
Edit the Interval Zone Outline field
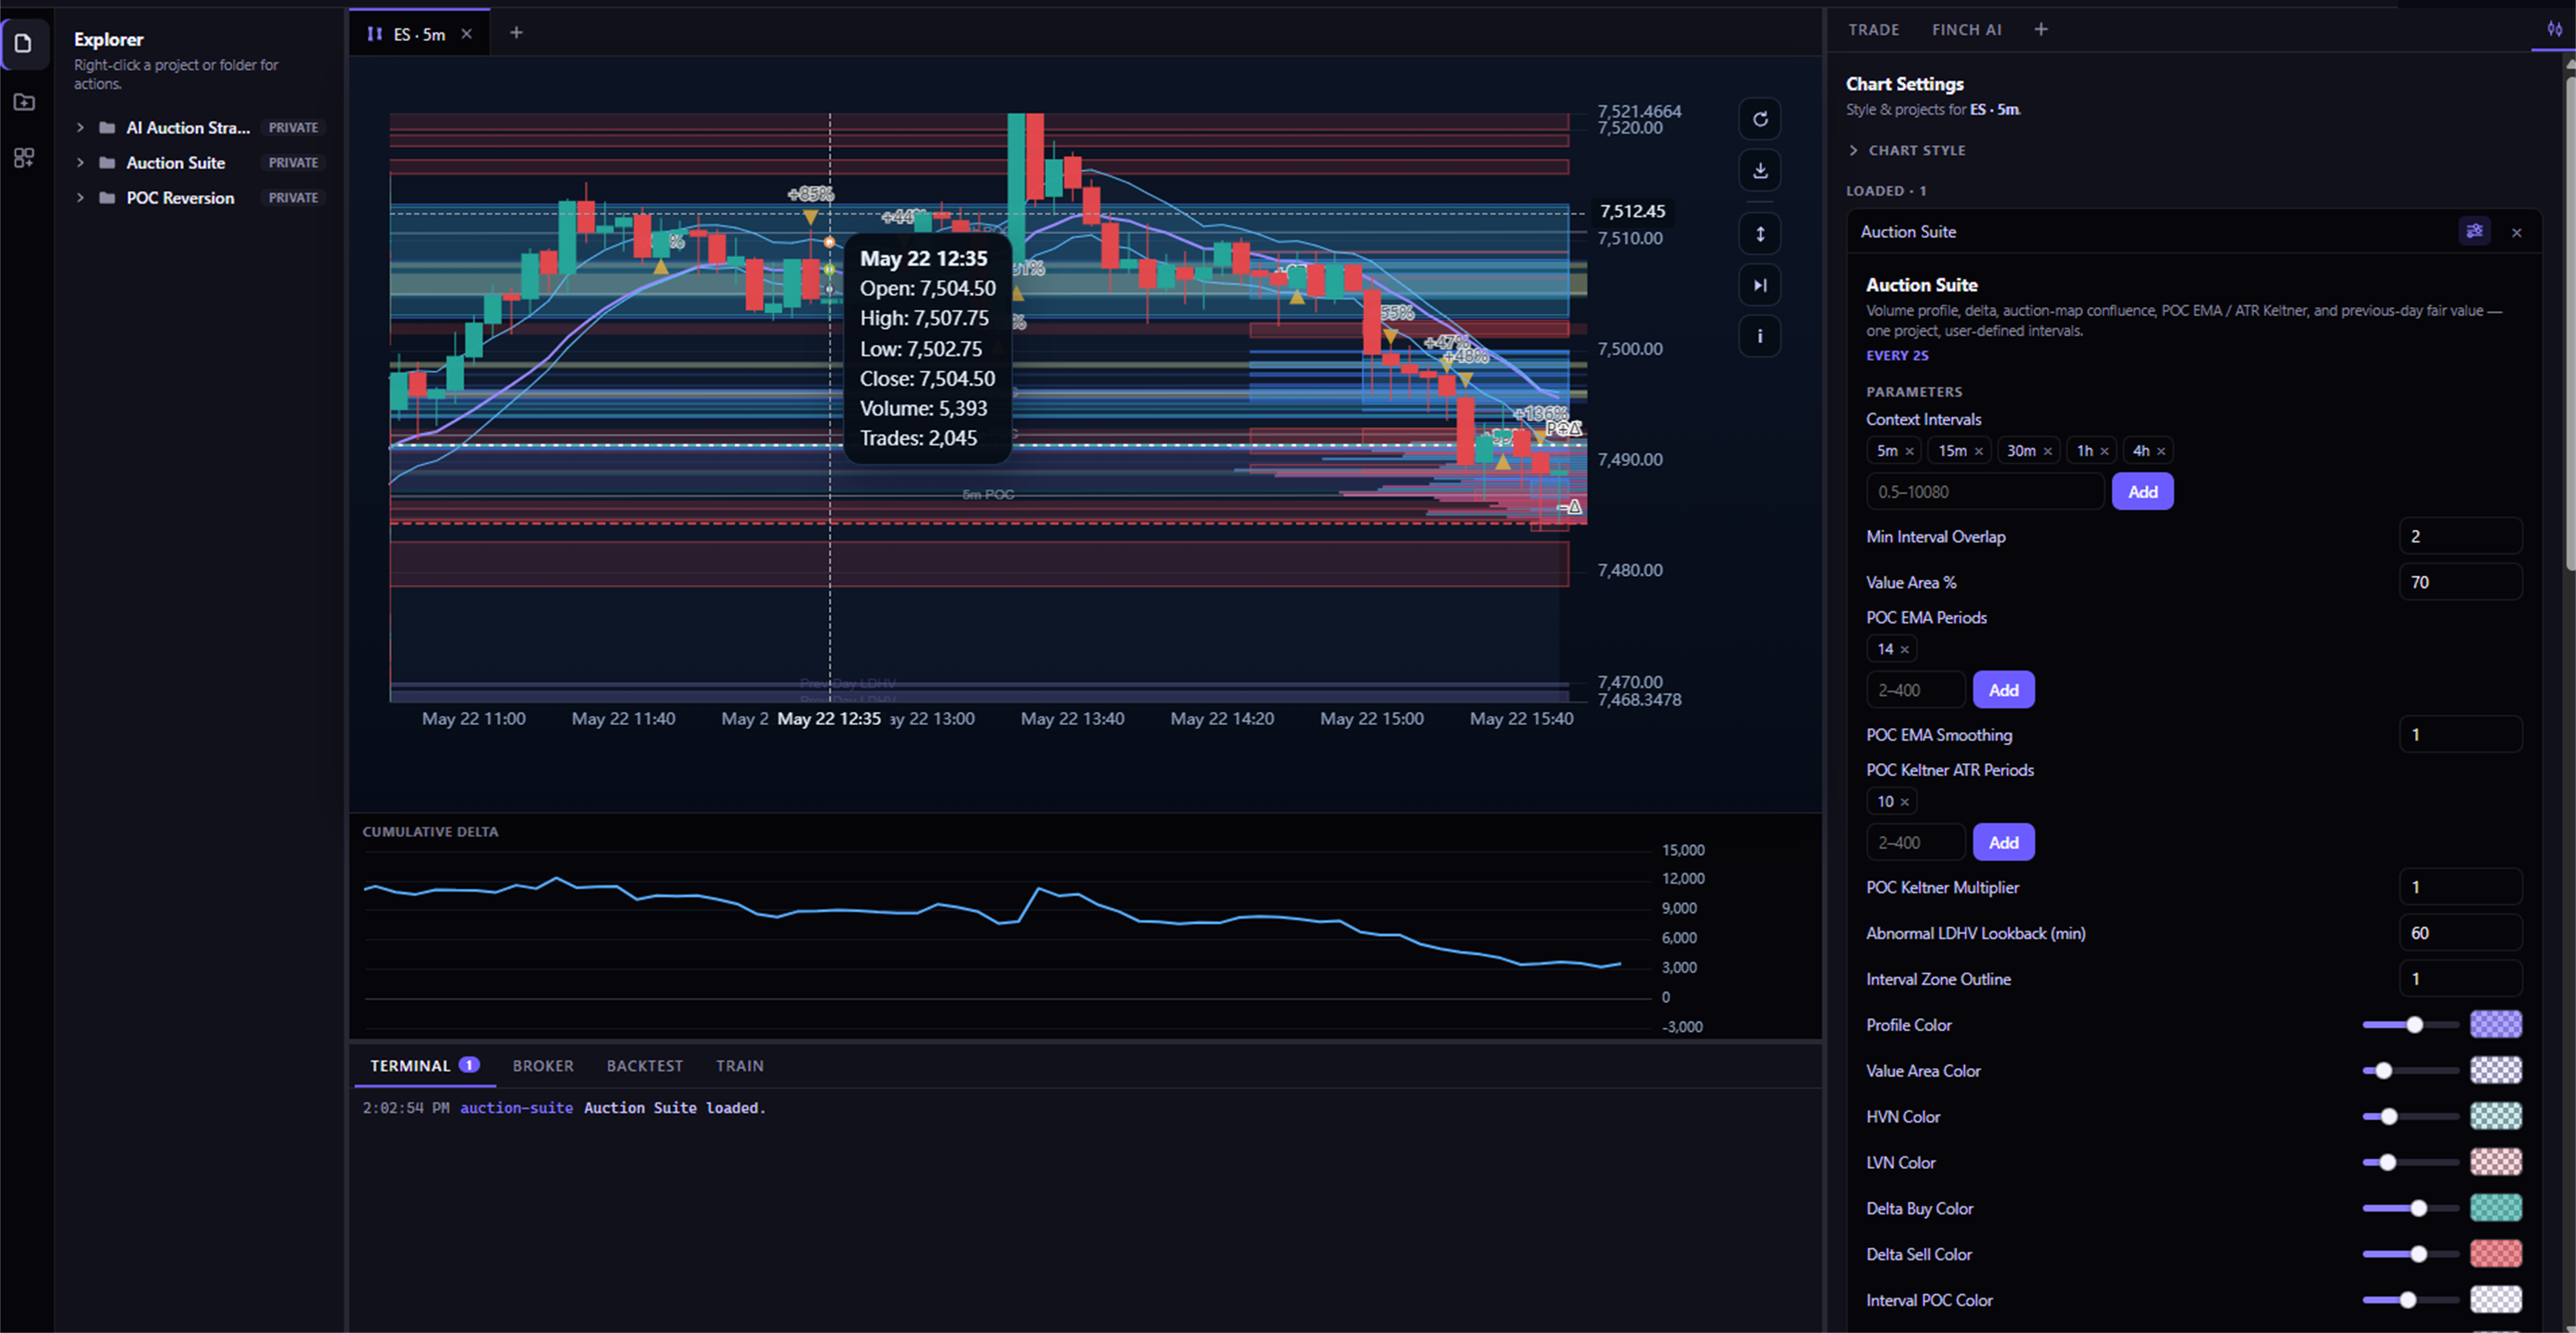click(2460, 979)
